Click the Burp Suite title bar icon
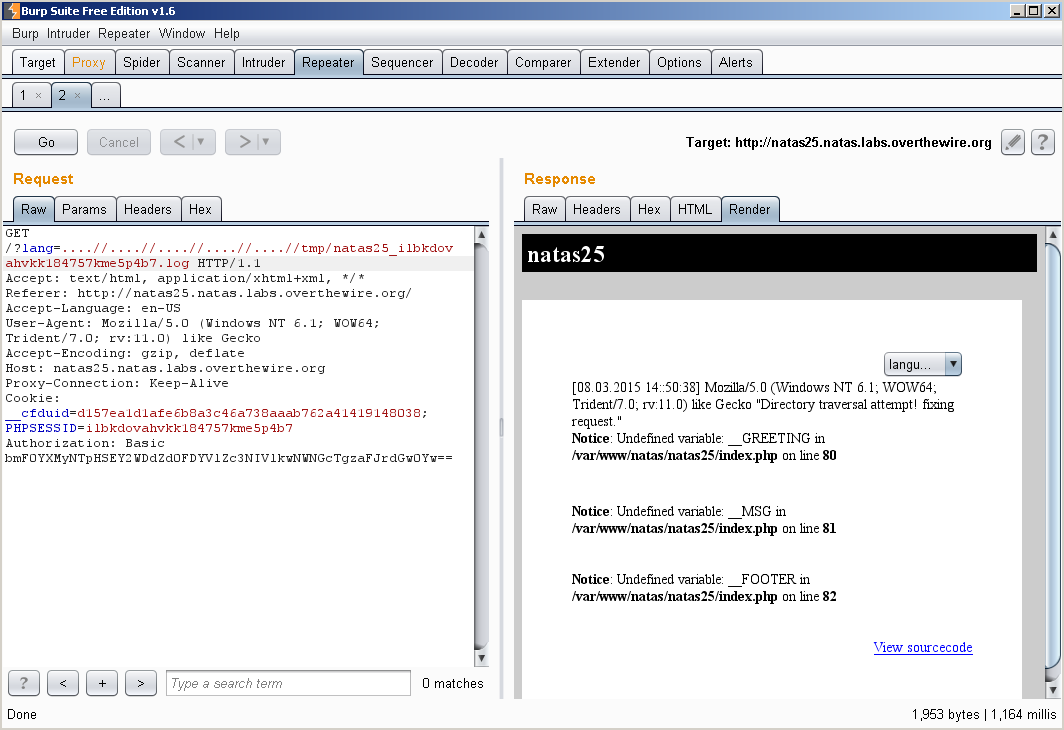 (x=12, y=10)
